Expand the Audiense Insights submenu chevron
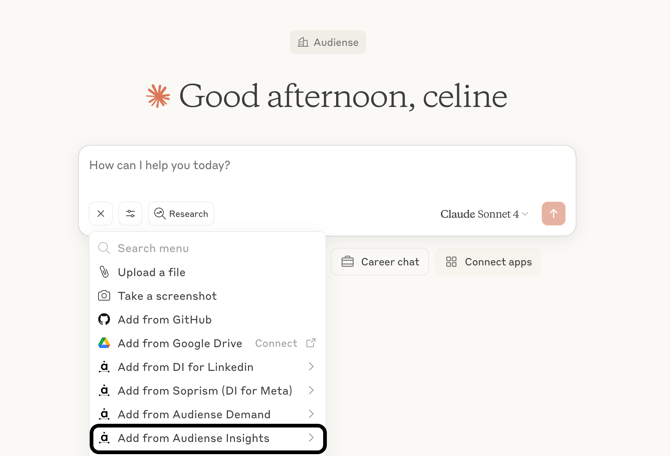 click(311, 438)
